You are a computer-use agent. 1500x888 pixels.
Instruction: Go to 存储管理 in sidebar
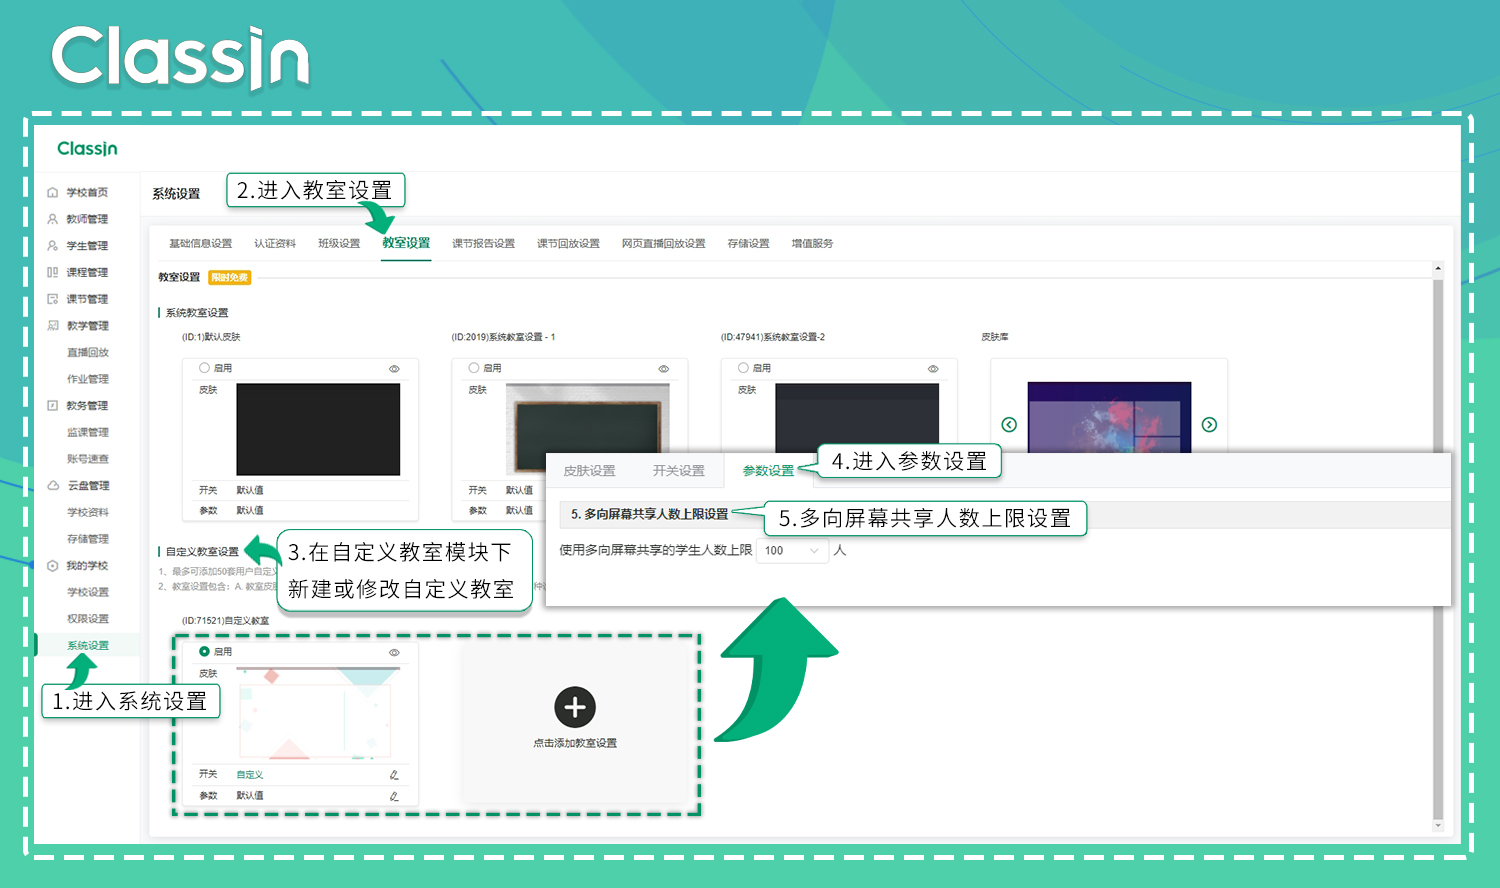(x=88, y=539)
